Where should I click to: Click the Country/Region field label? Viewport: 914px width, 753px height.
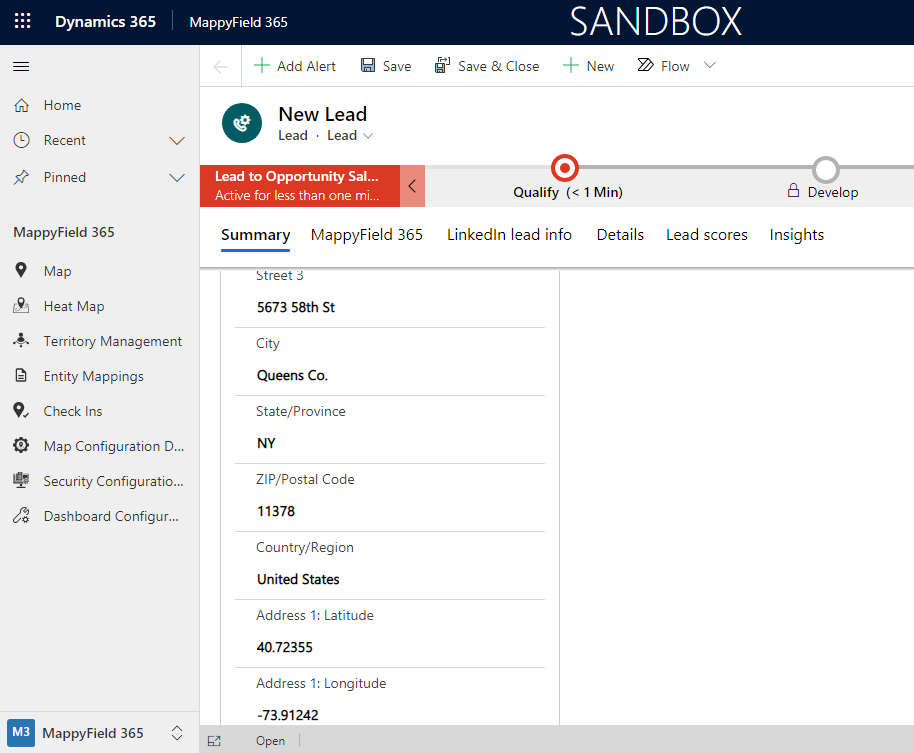(305, 547)
